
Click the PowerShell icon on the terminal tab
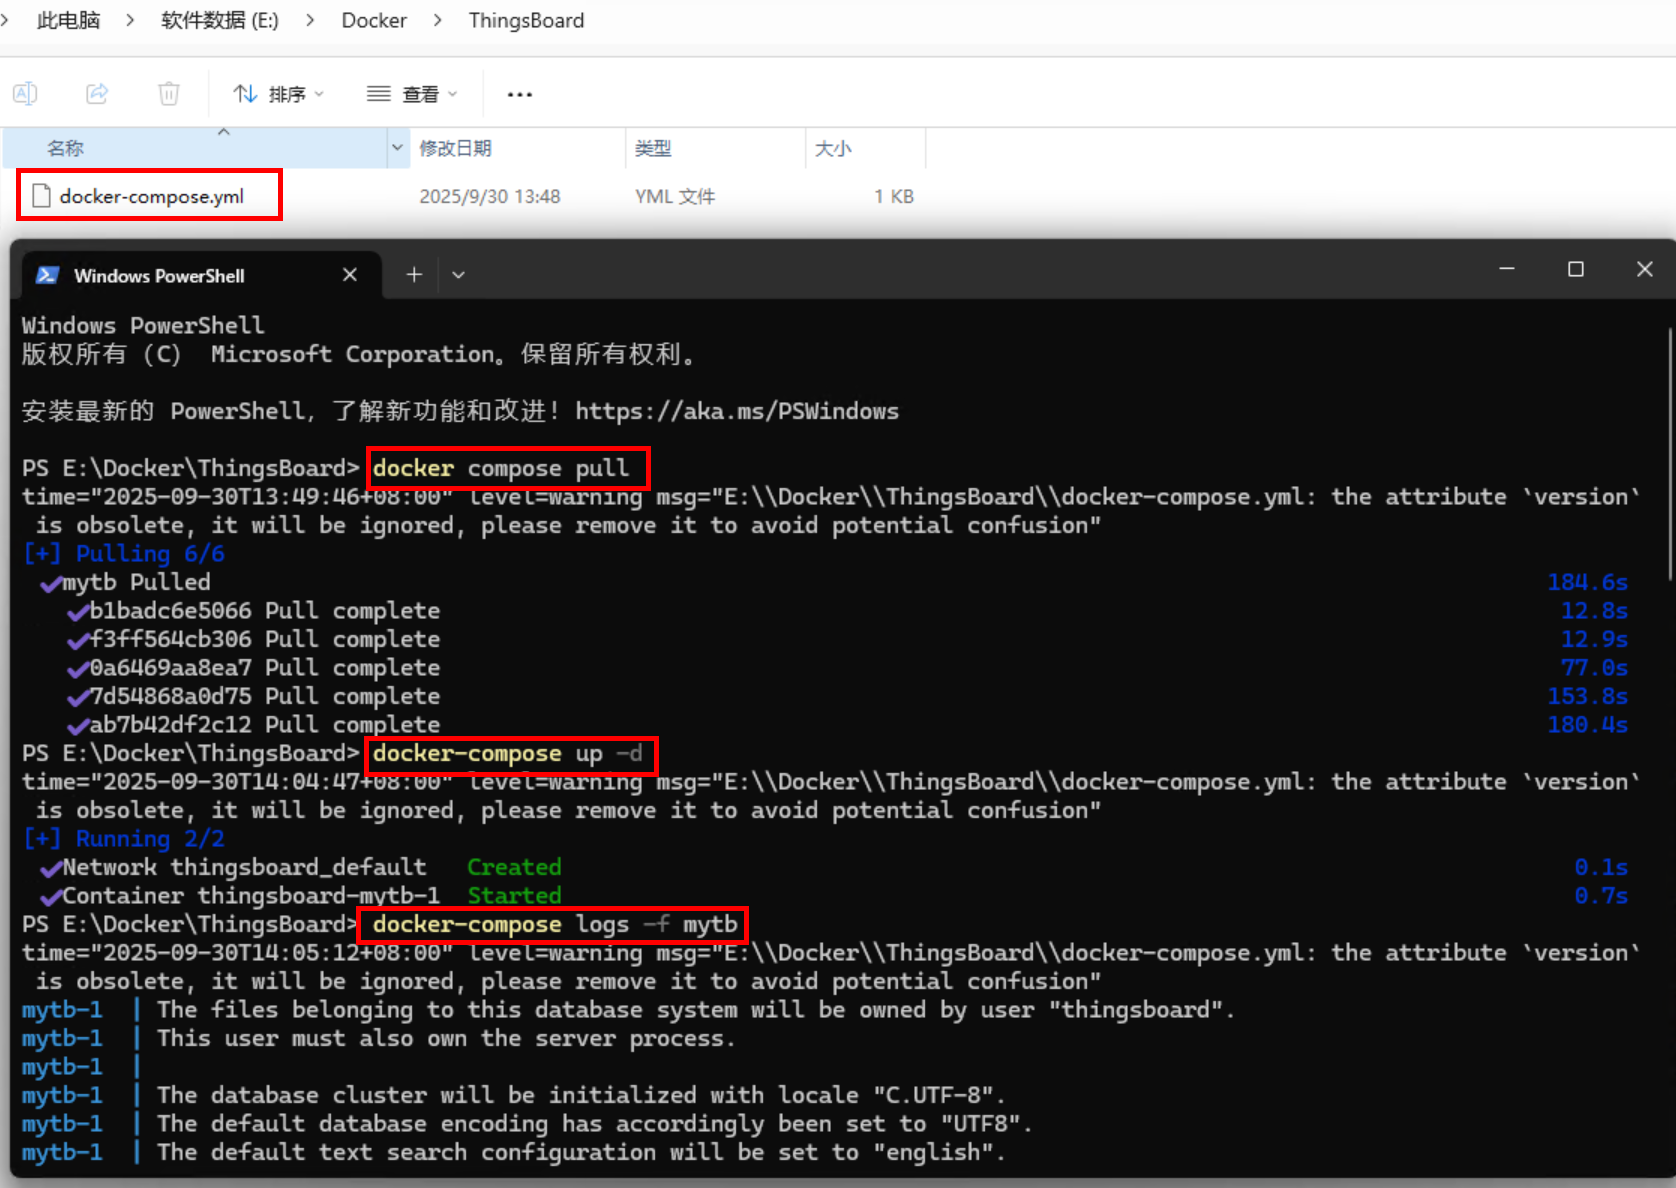tap(47, 275)
